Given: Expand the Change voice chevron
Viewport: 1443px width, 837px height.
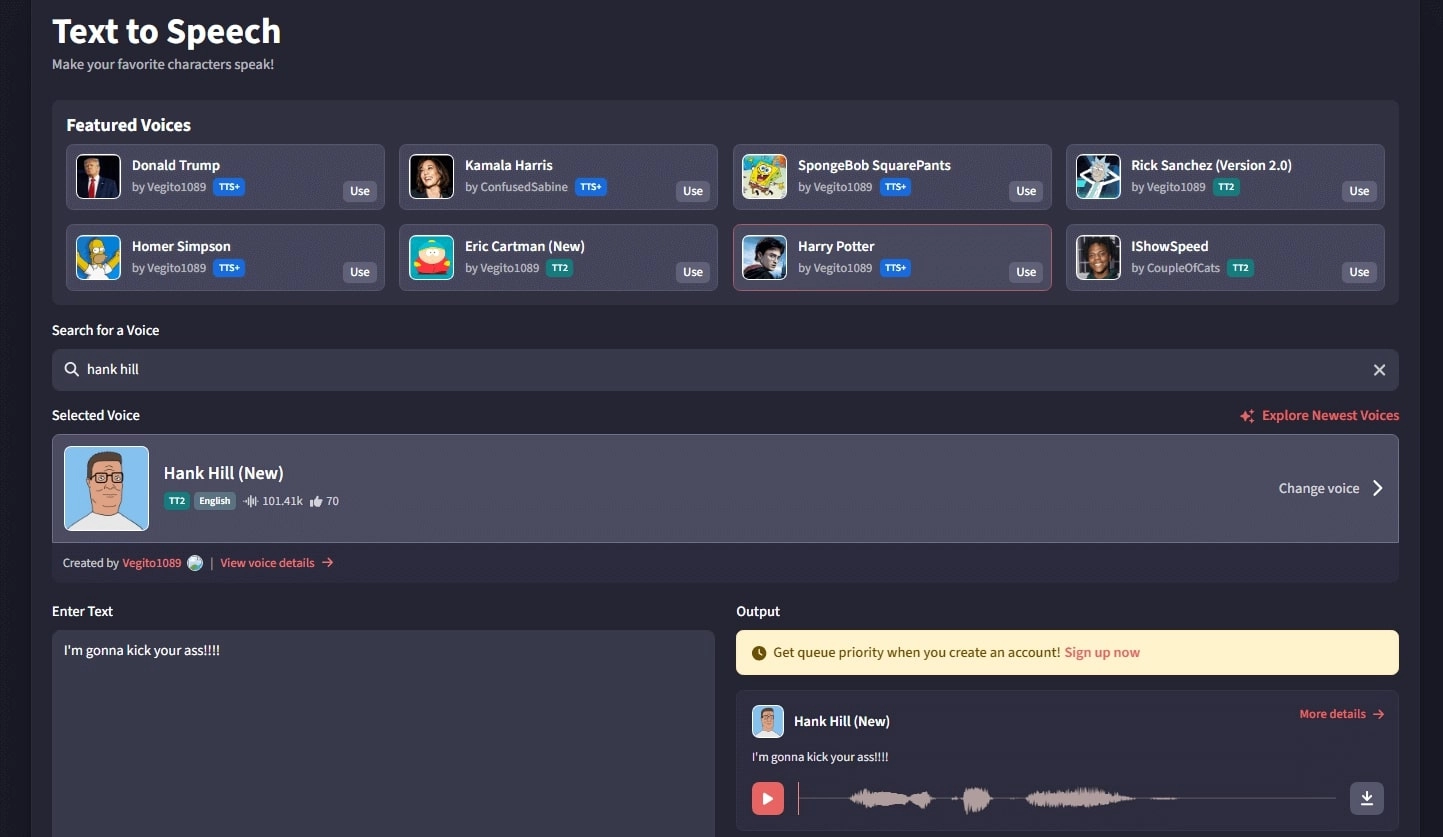Looking at the screenshot, I should pyautogui.click(x=1377, y=488).
